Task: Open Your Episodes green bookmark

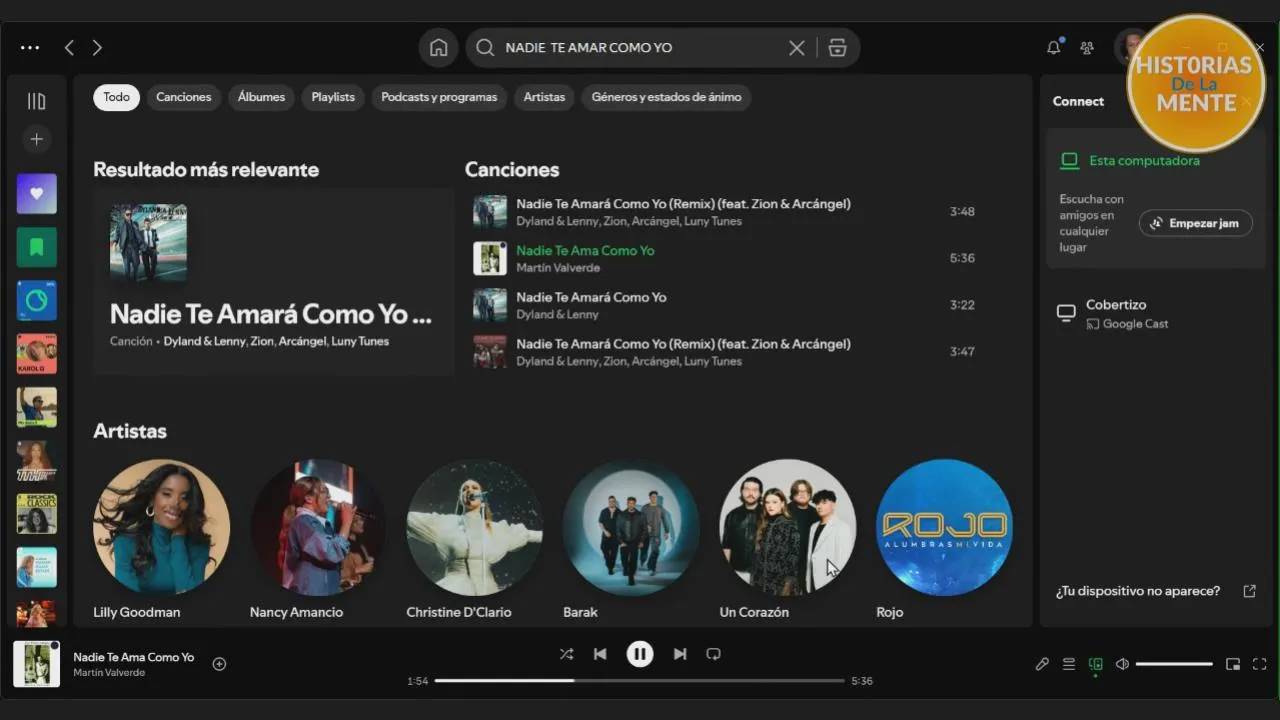Action: click(36, 247)
